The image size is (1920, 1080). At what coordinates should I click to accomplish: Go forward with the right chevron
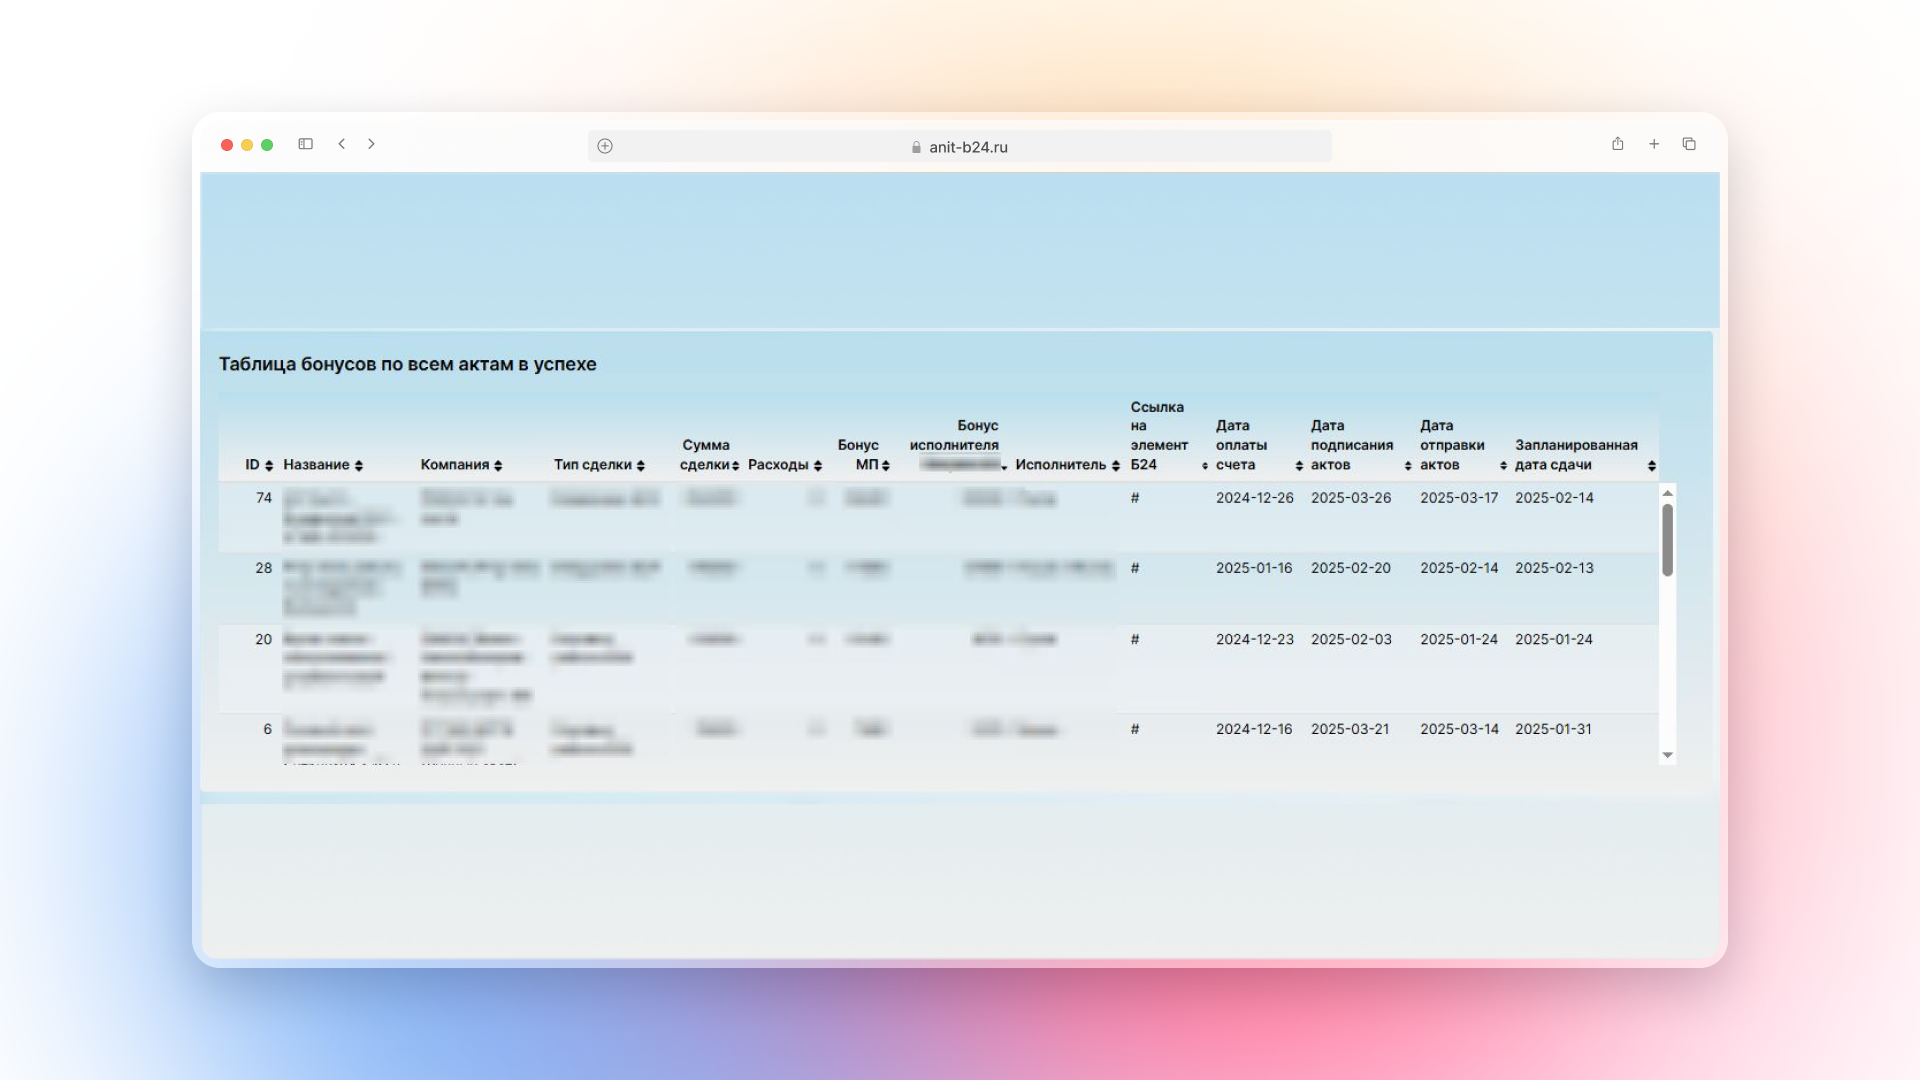(x=371, y=144)
